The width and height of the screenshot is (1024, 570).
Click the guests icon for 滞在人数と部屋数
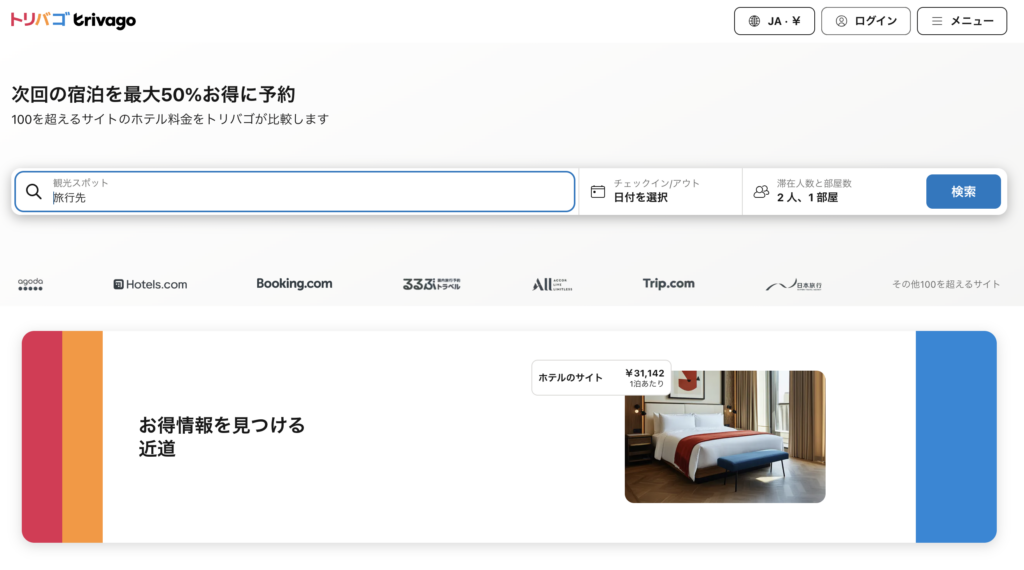pyautogui.click(x=761, y=191)
